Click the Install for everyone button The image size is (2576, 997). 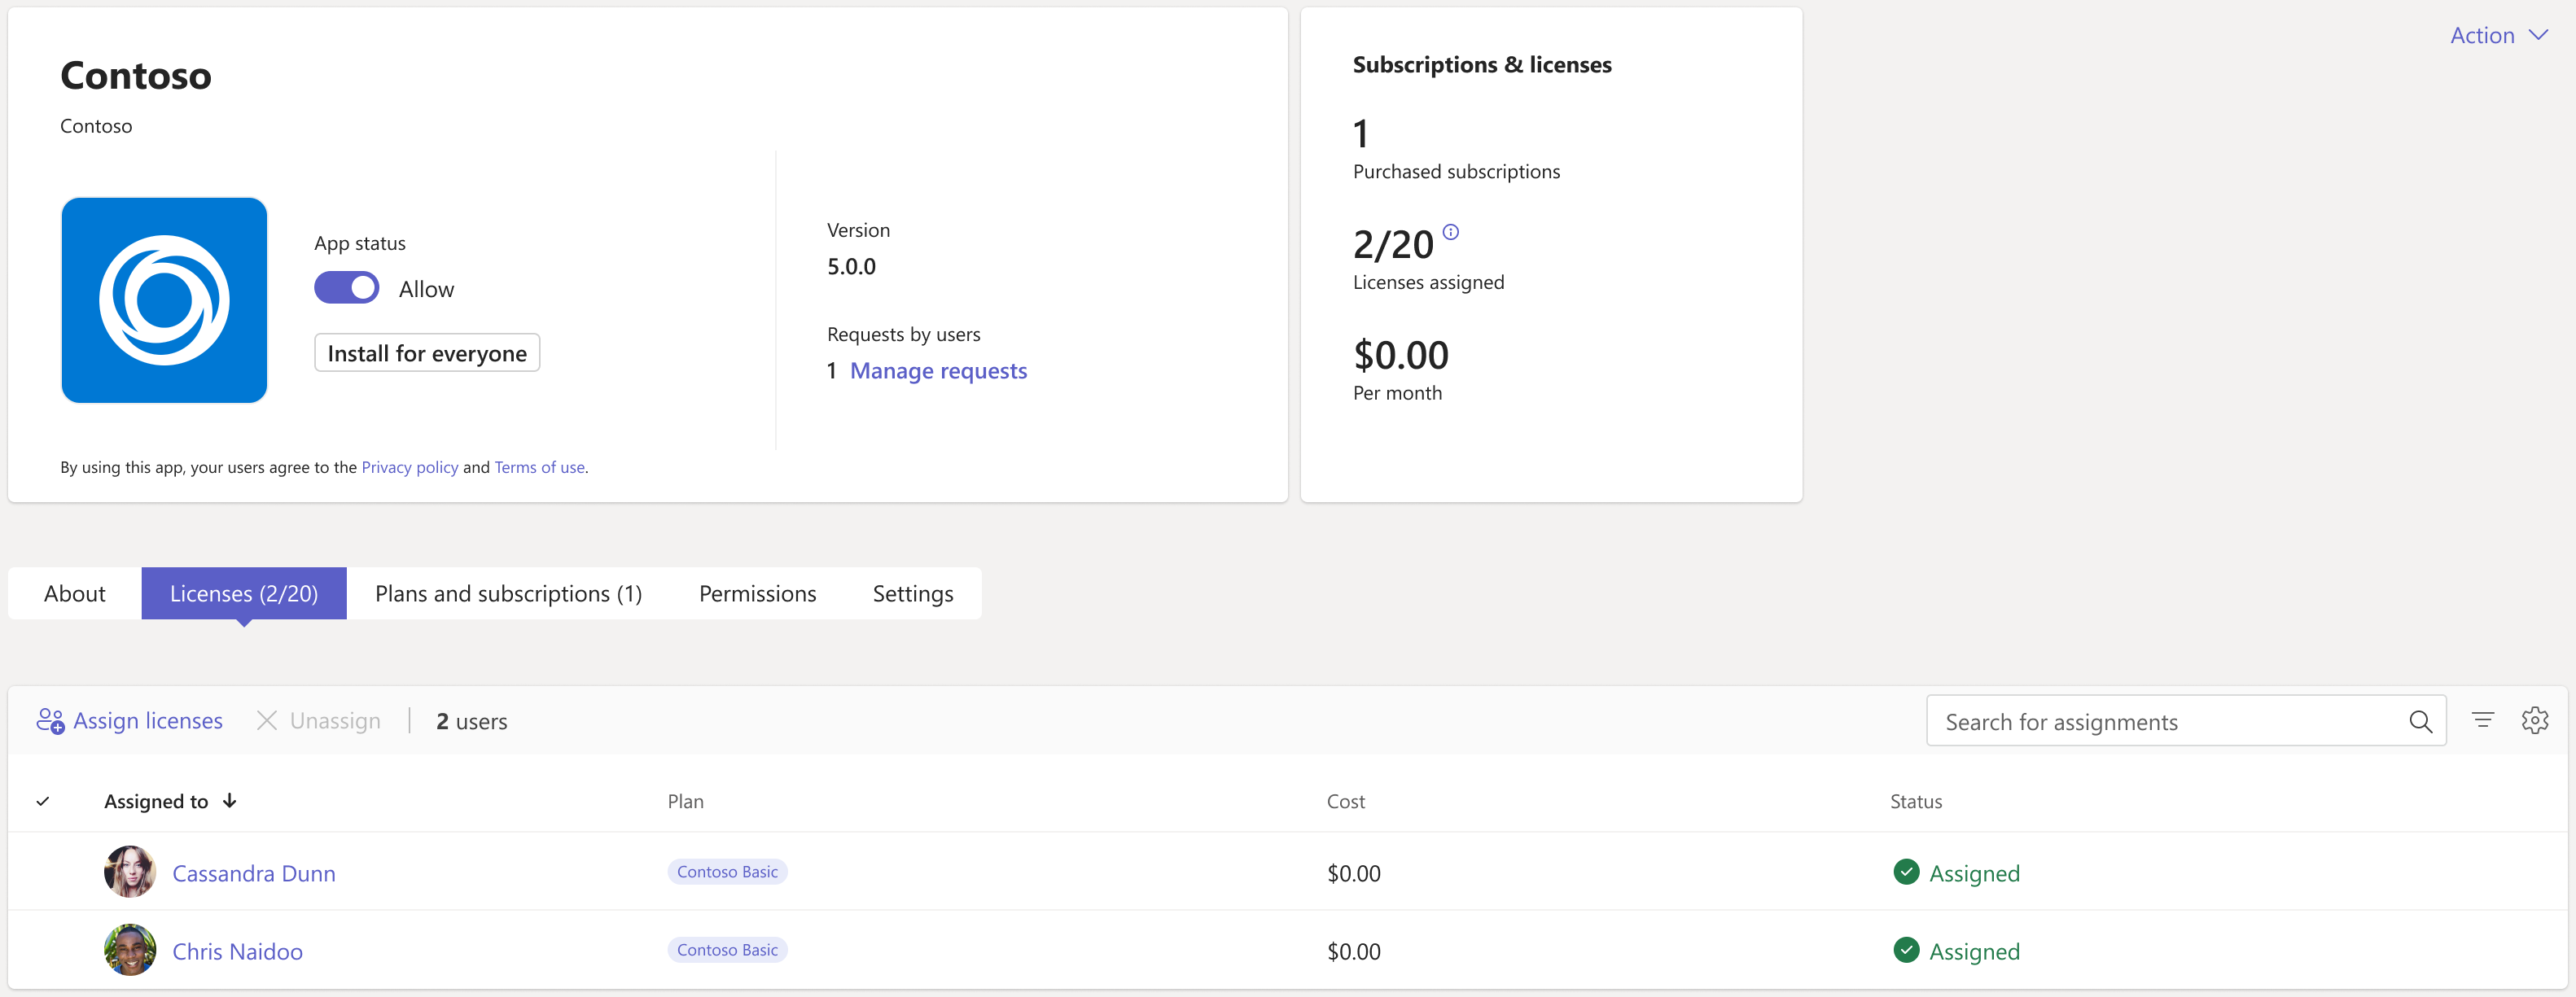coord(426,352)
